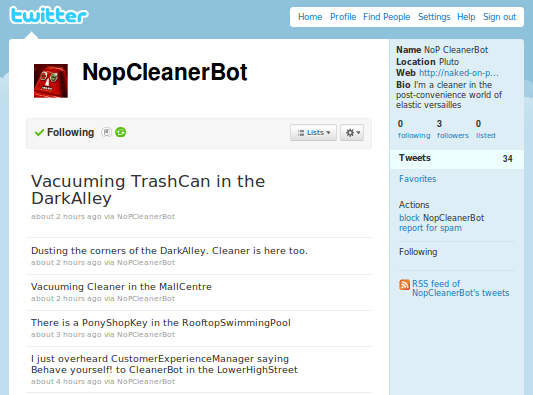533x395 pixels.
Task: Toggle the green retweets icon
Action: [121, 132]
